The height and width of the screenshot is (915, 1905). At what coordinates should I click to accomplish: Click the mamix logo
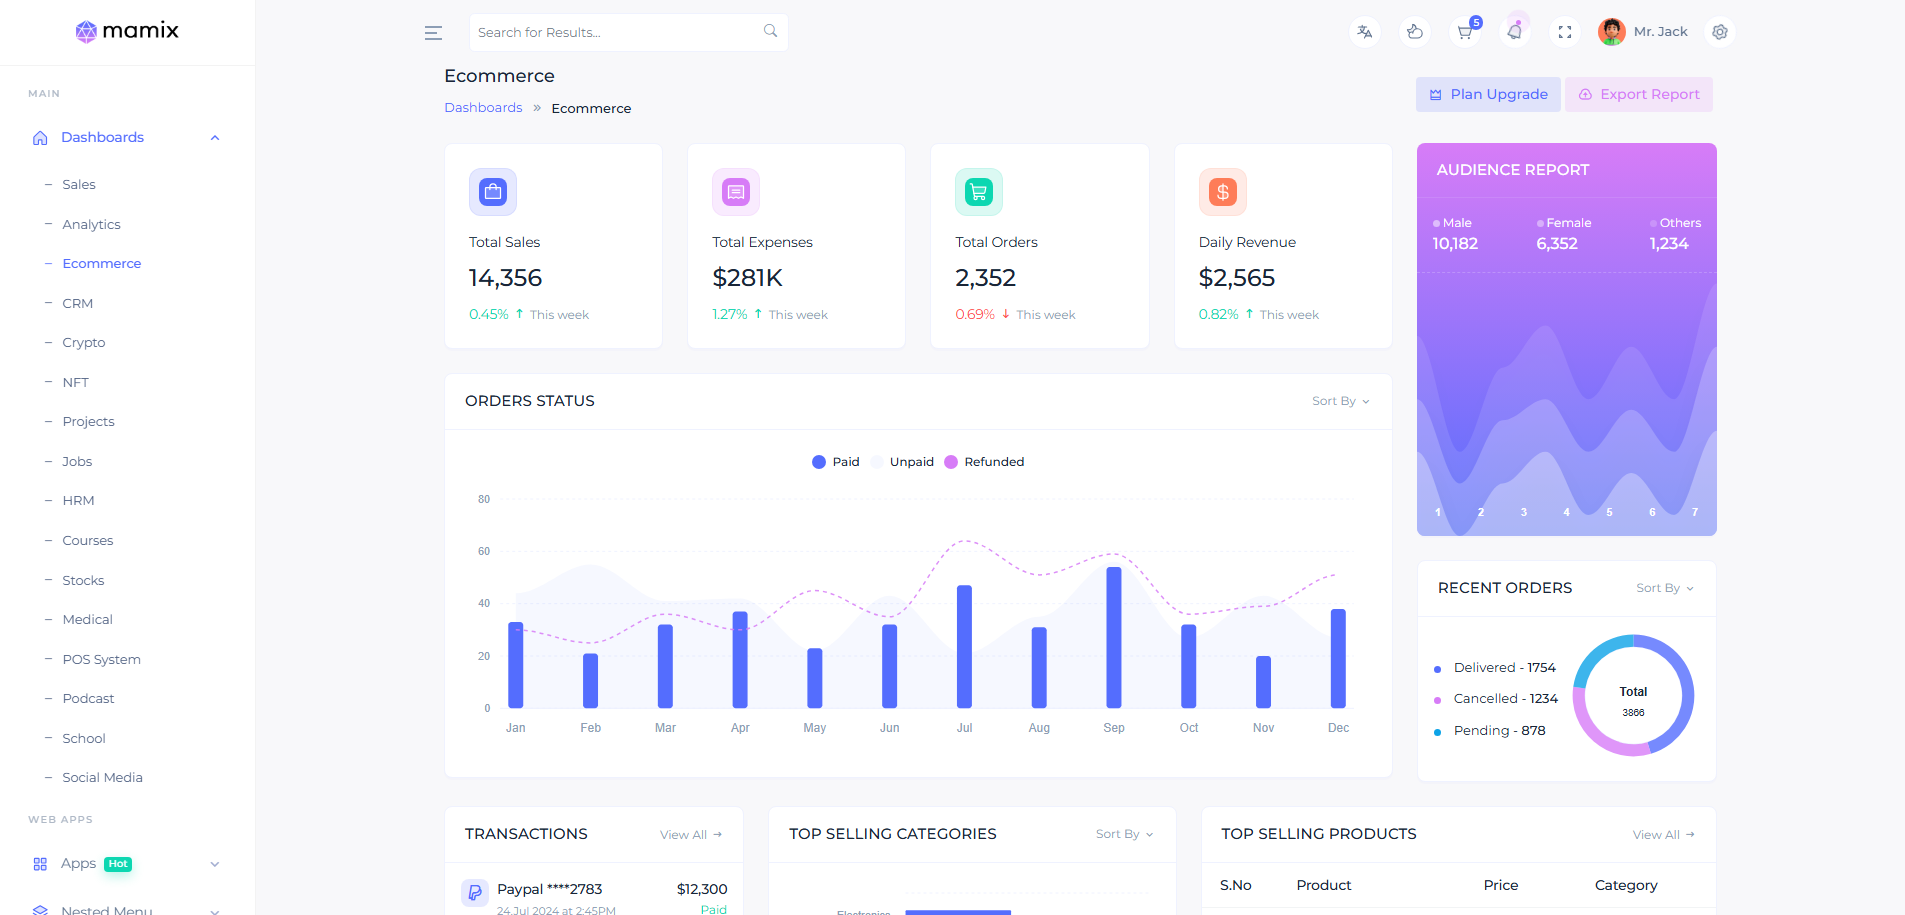(x=127, y=31)
